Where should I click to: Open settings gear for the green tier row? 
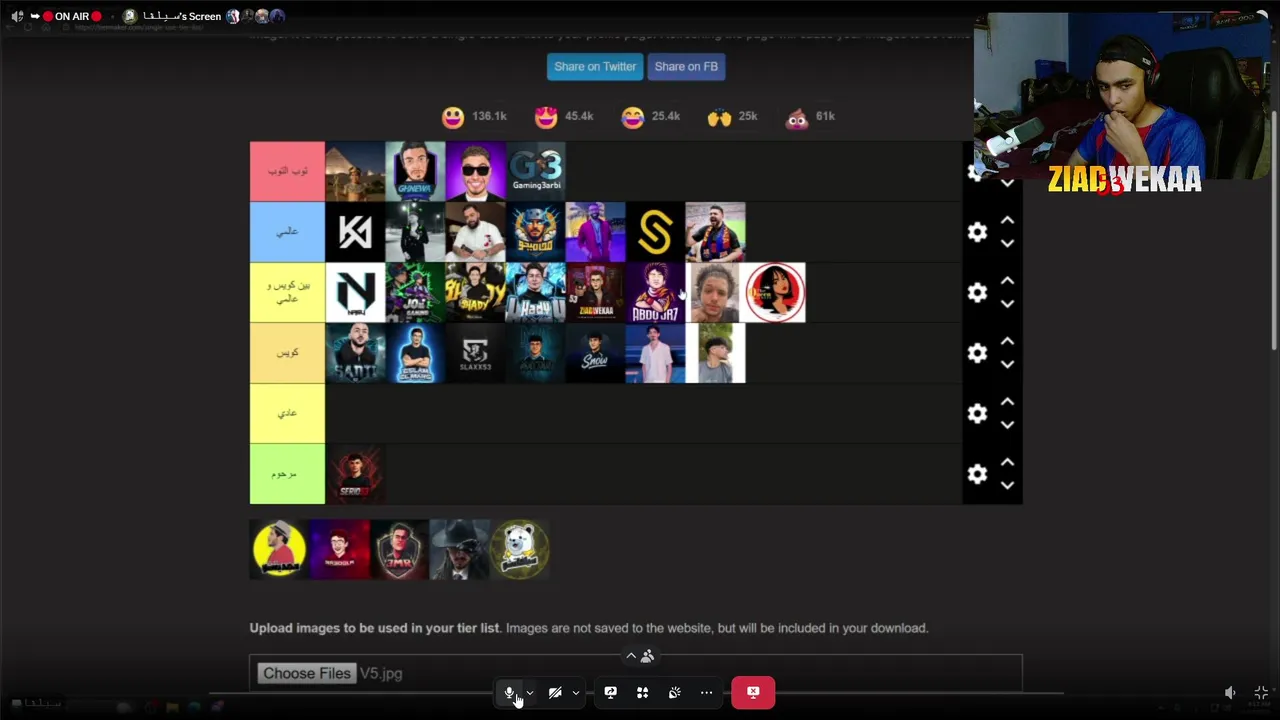coord(977,474)
